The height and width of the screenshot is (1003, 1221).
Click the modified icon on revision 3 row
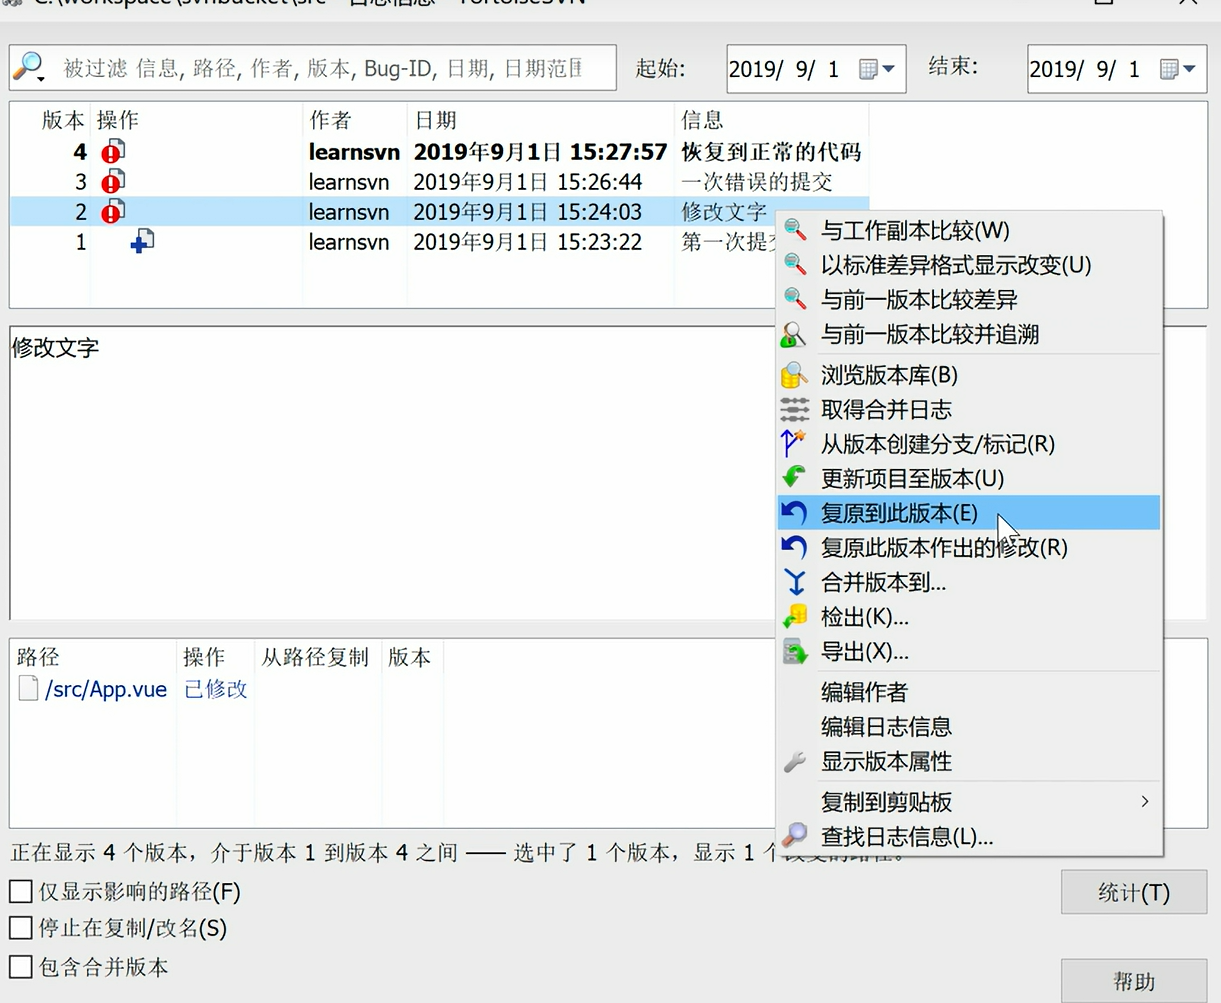[112, 182]
